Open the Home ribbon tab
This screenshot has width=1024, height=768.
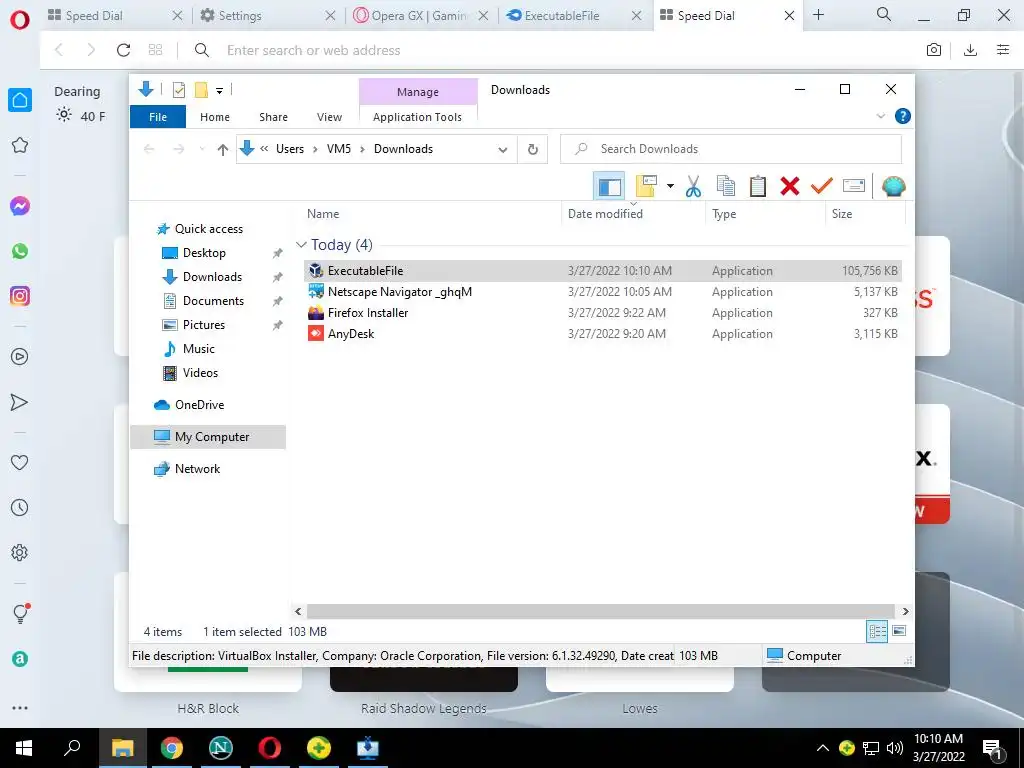pyautogui.click(x=215, y=117)
